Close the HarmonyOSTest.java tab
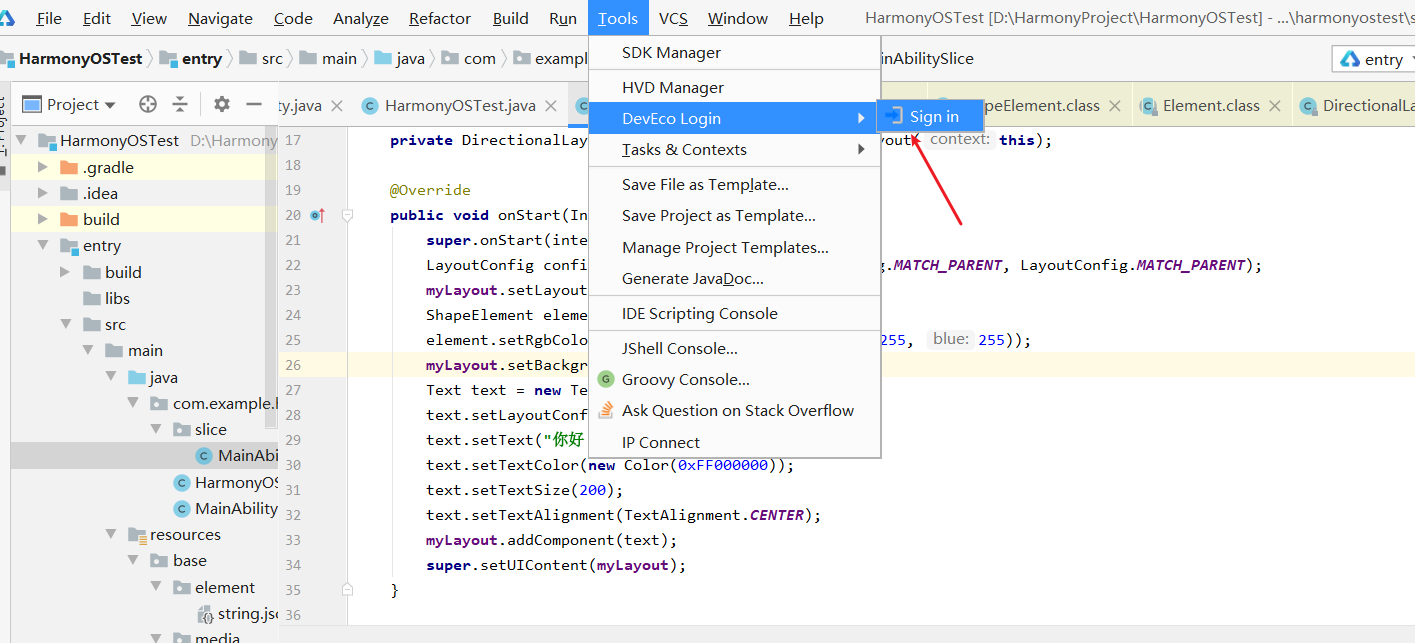The height and width of the screenshot is (643, 1415). 551,106
